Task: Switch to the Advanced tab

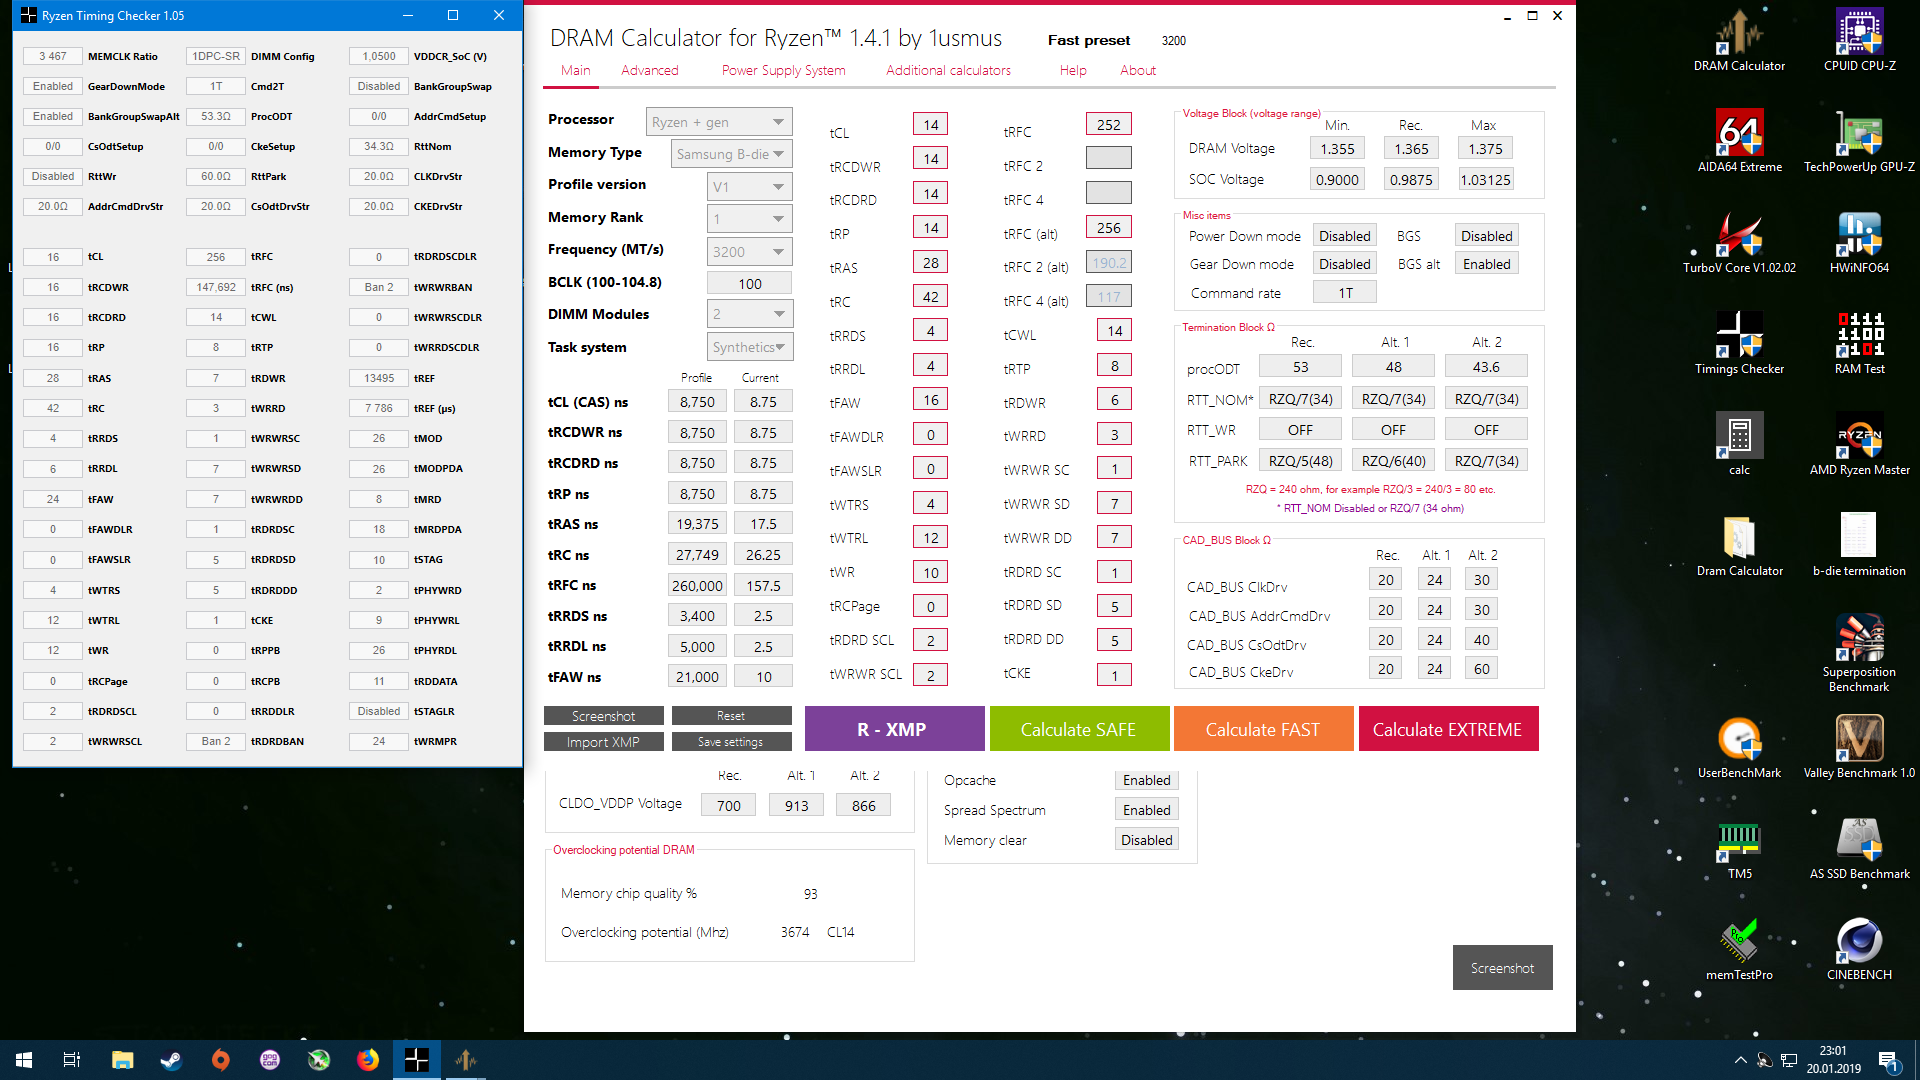Action: 649,70
